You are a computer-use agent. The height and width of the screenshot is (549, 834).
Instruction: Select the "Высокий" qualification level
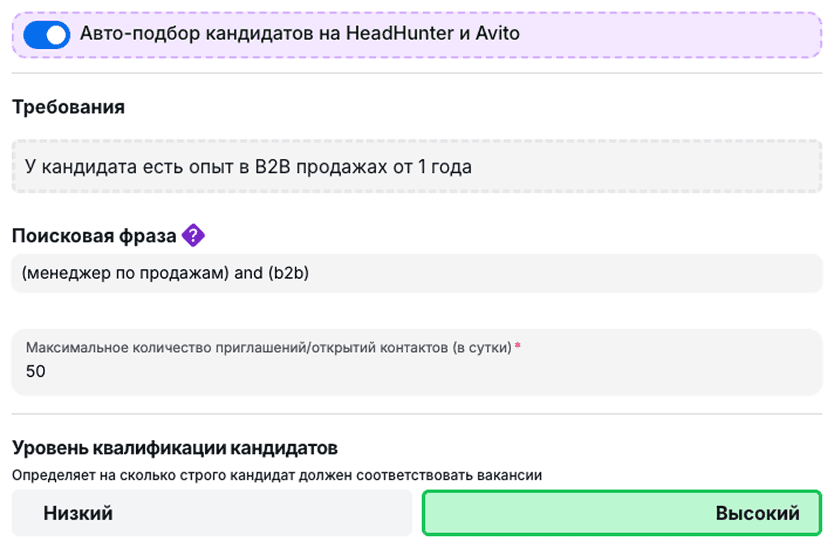(x=622, y=513)
